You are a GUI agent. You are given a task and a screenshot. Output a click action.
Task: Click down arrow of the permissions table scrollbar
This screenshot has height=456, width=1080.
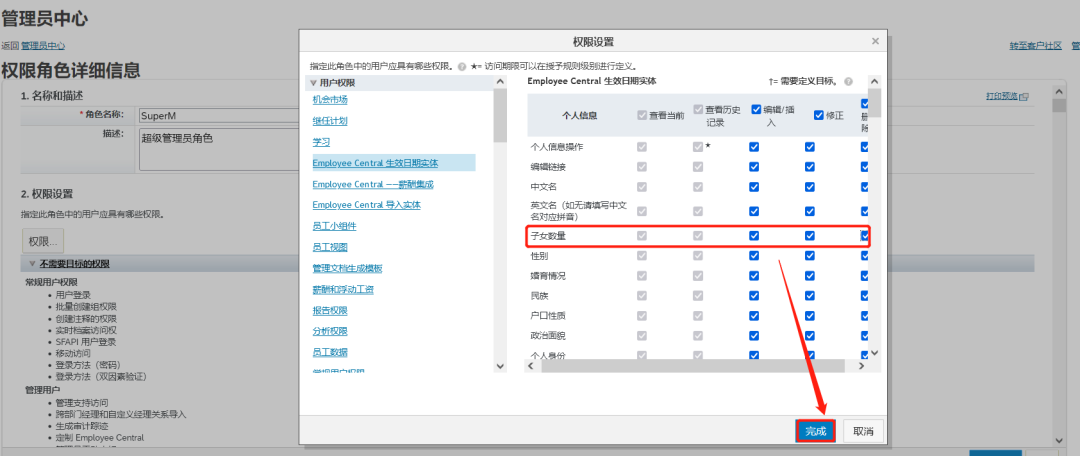pos(875,353)
